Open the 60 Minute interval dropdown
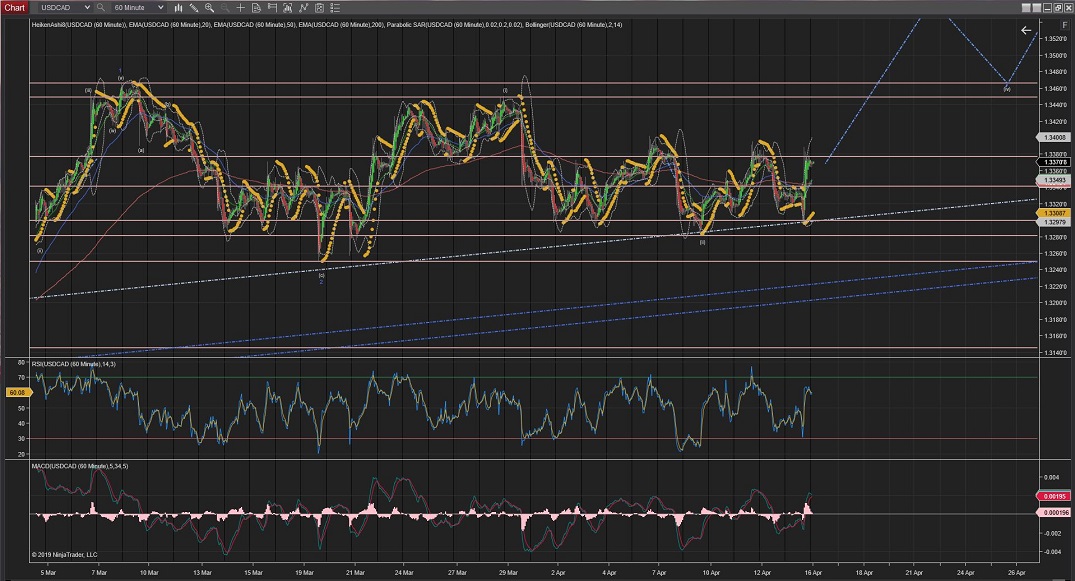 point(139,7)
